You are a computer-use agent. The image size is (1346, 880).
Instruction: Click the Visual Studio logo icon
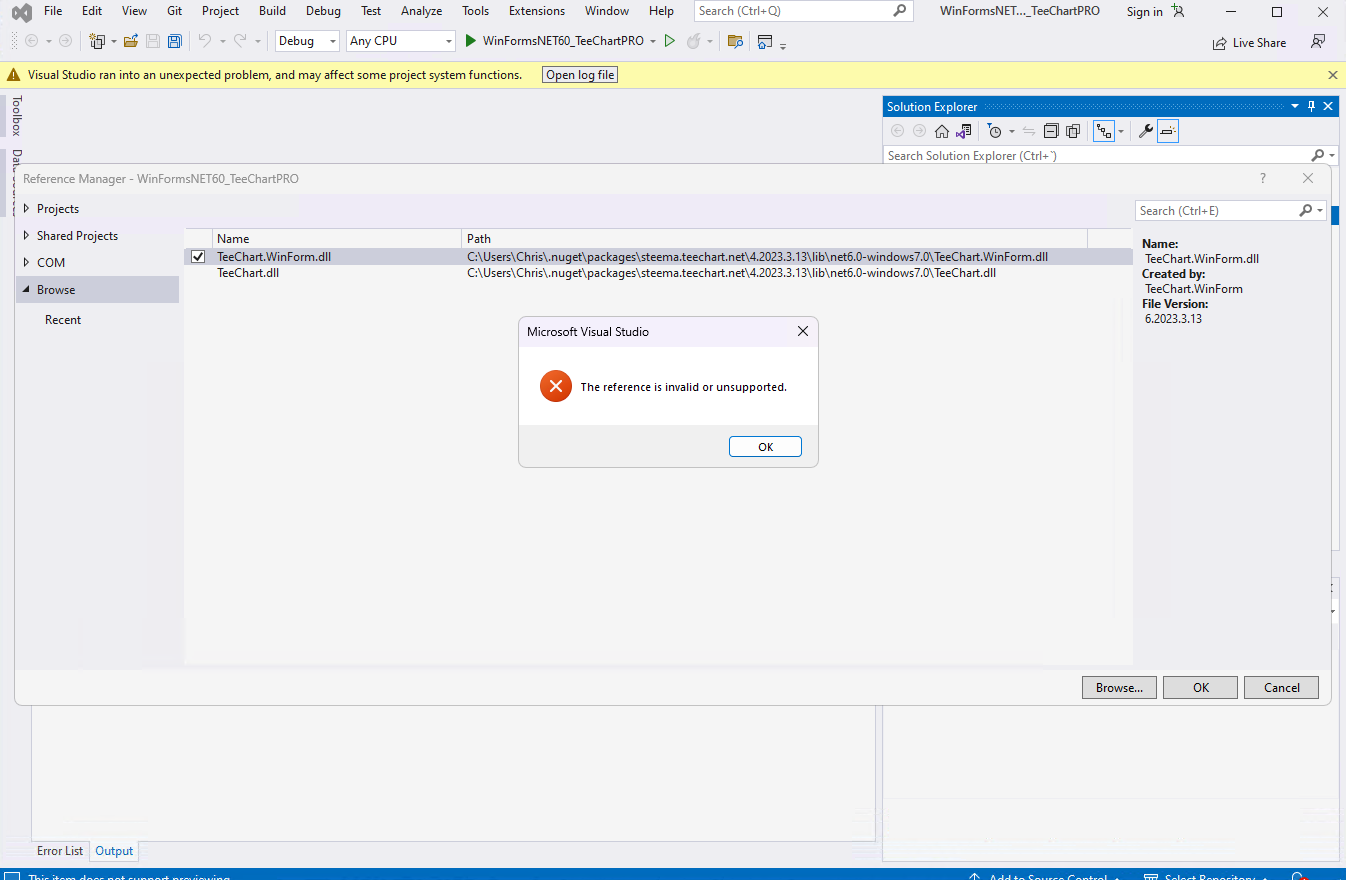tap(20, 12)
